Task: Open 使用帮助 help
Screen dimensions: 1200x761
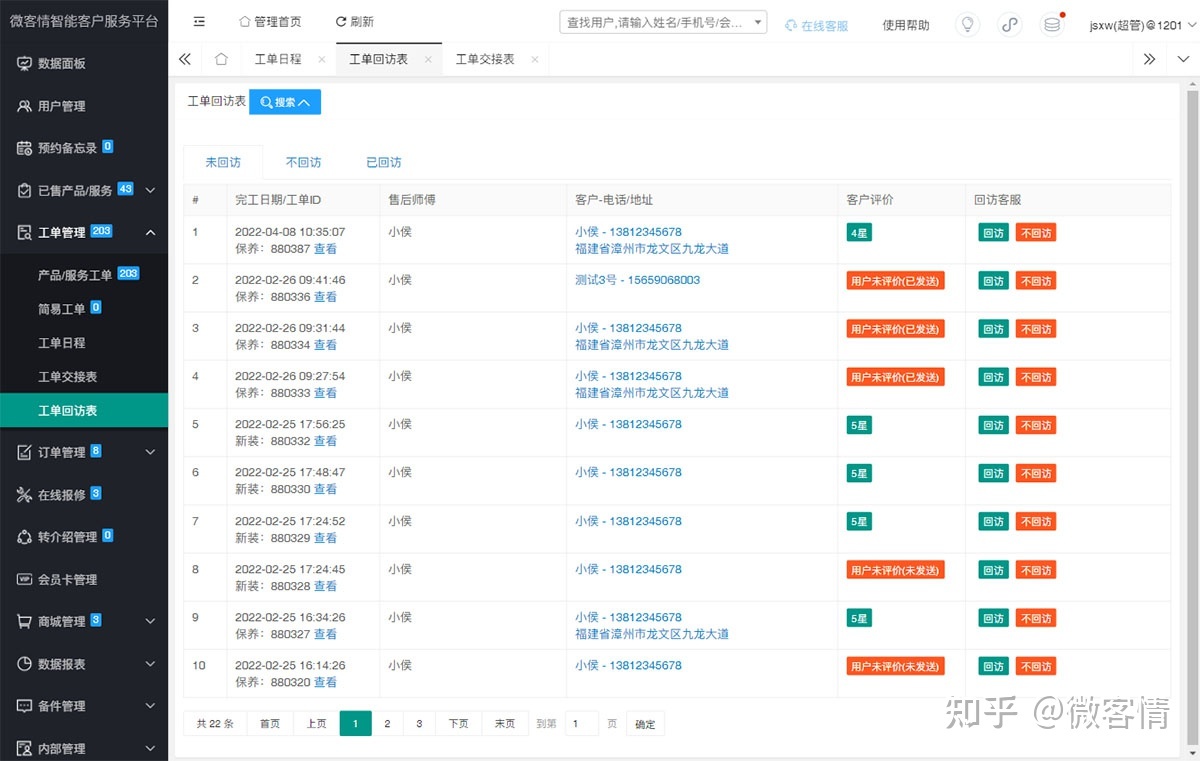Action: (906, 26)
